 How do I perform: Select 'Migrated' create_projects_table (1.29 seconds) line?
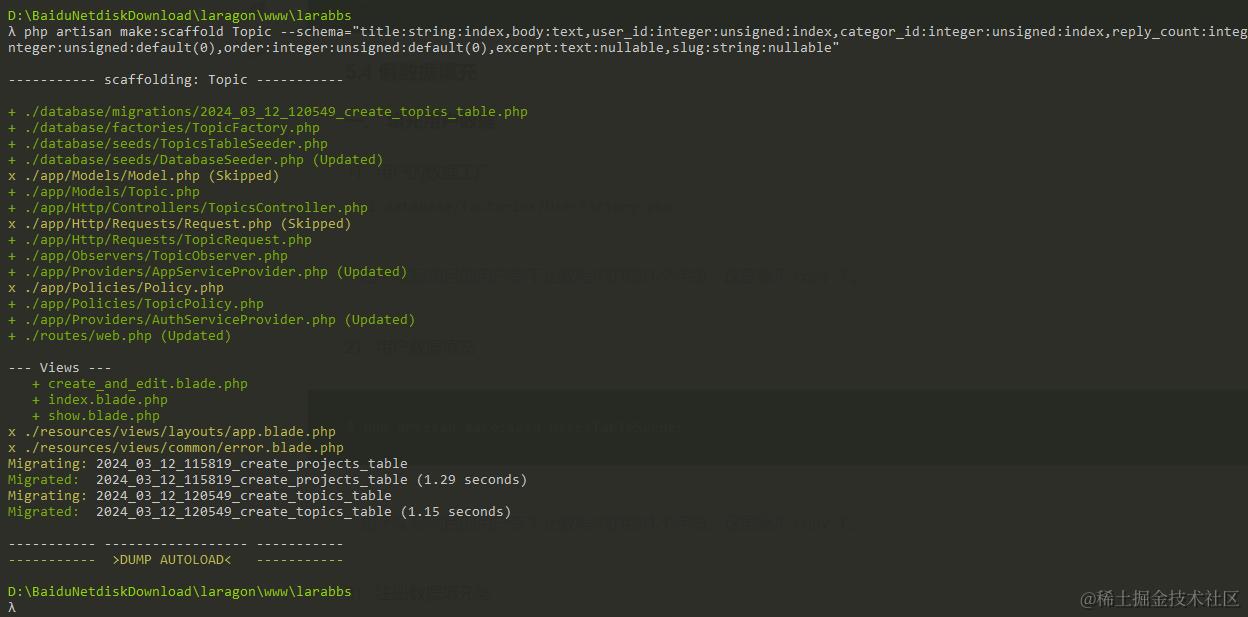click(268, 480)
